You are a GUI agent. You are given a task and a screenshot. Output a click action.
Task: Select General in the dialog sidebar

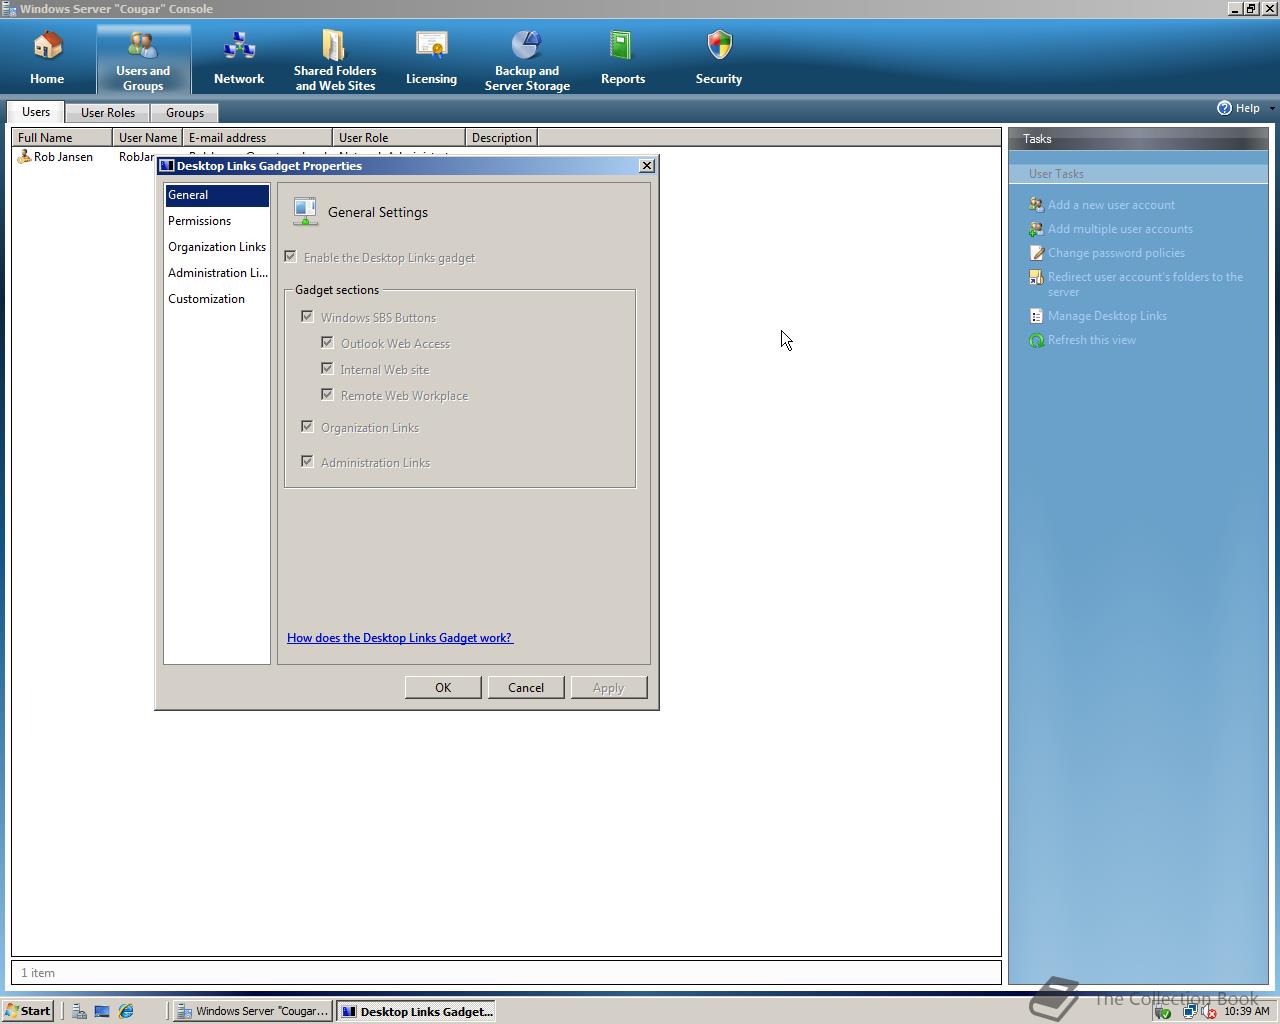(217, 195)
